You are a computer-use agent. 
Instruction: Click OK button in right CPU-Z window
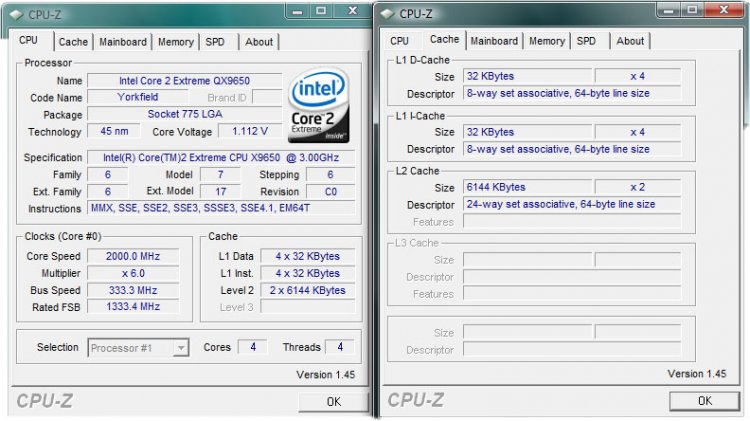705,400
